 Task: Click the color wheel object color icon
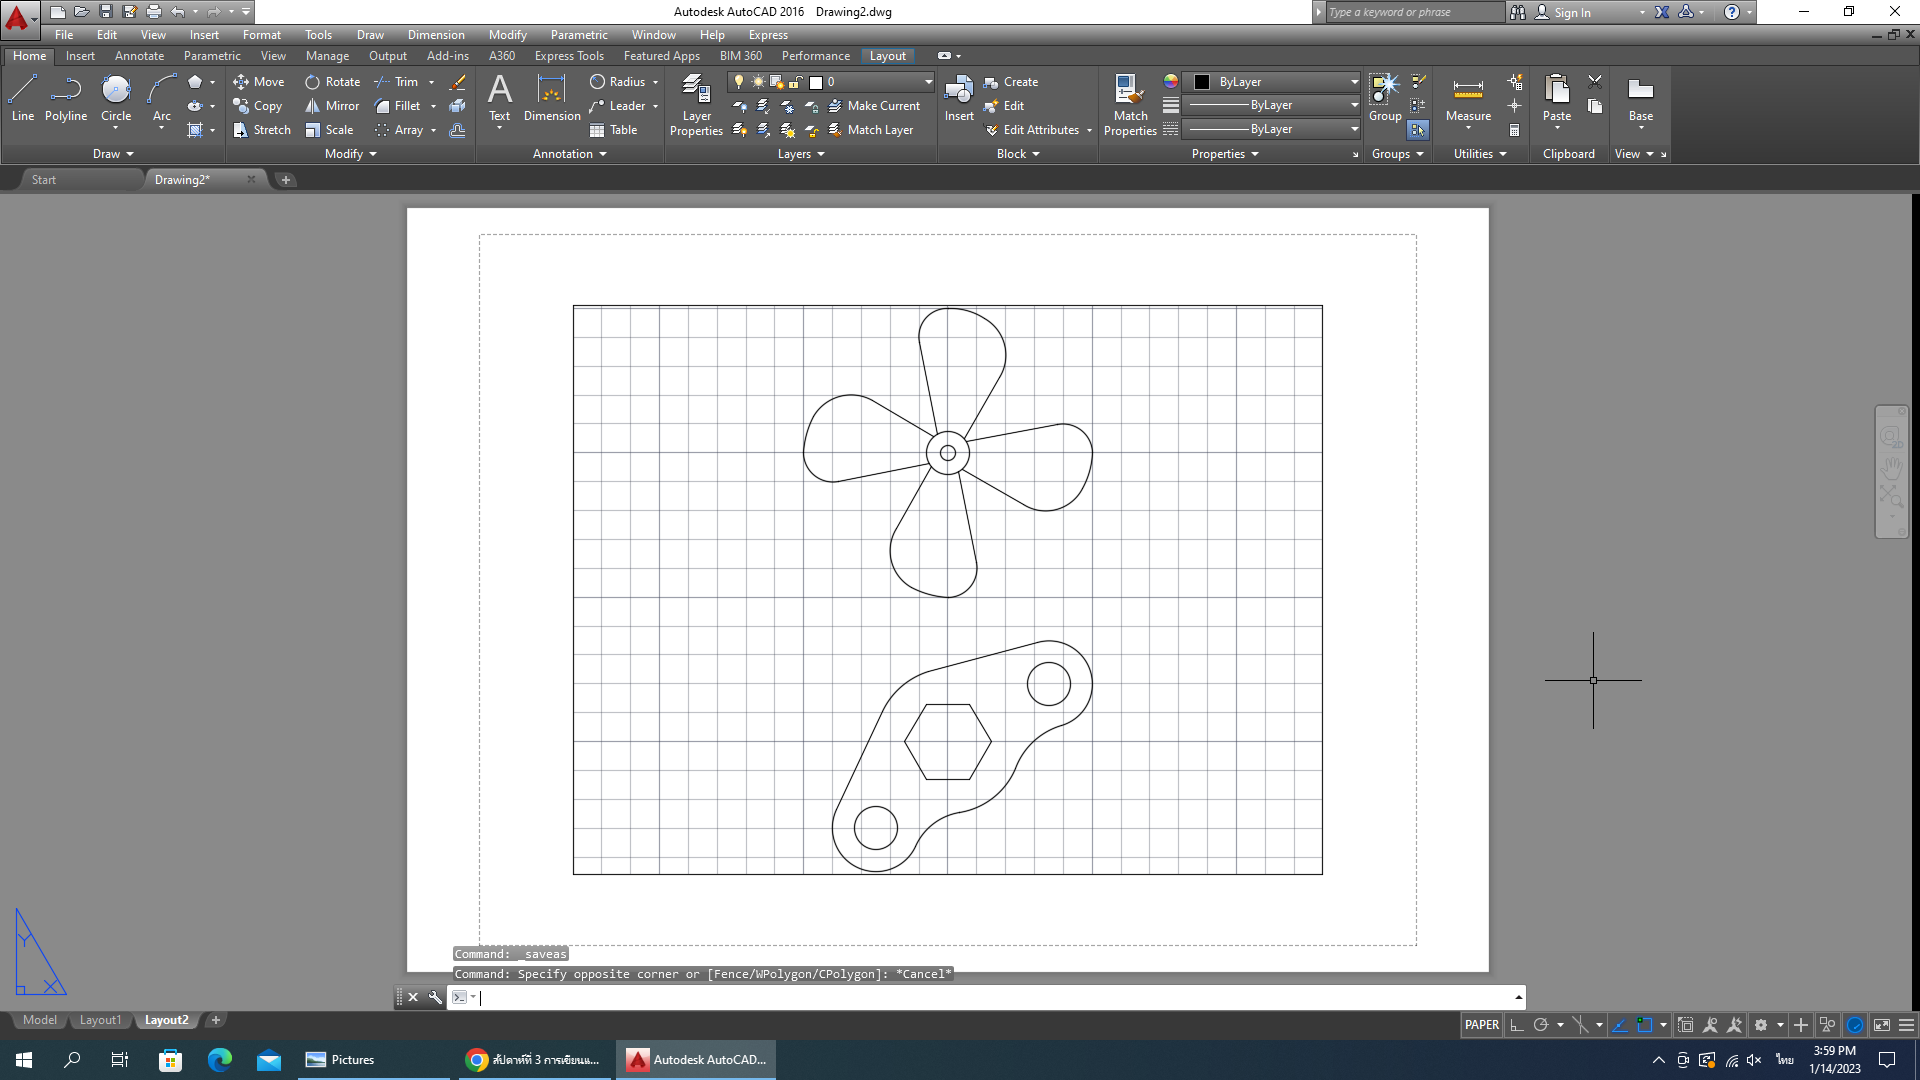(1170, 81)
